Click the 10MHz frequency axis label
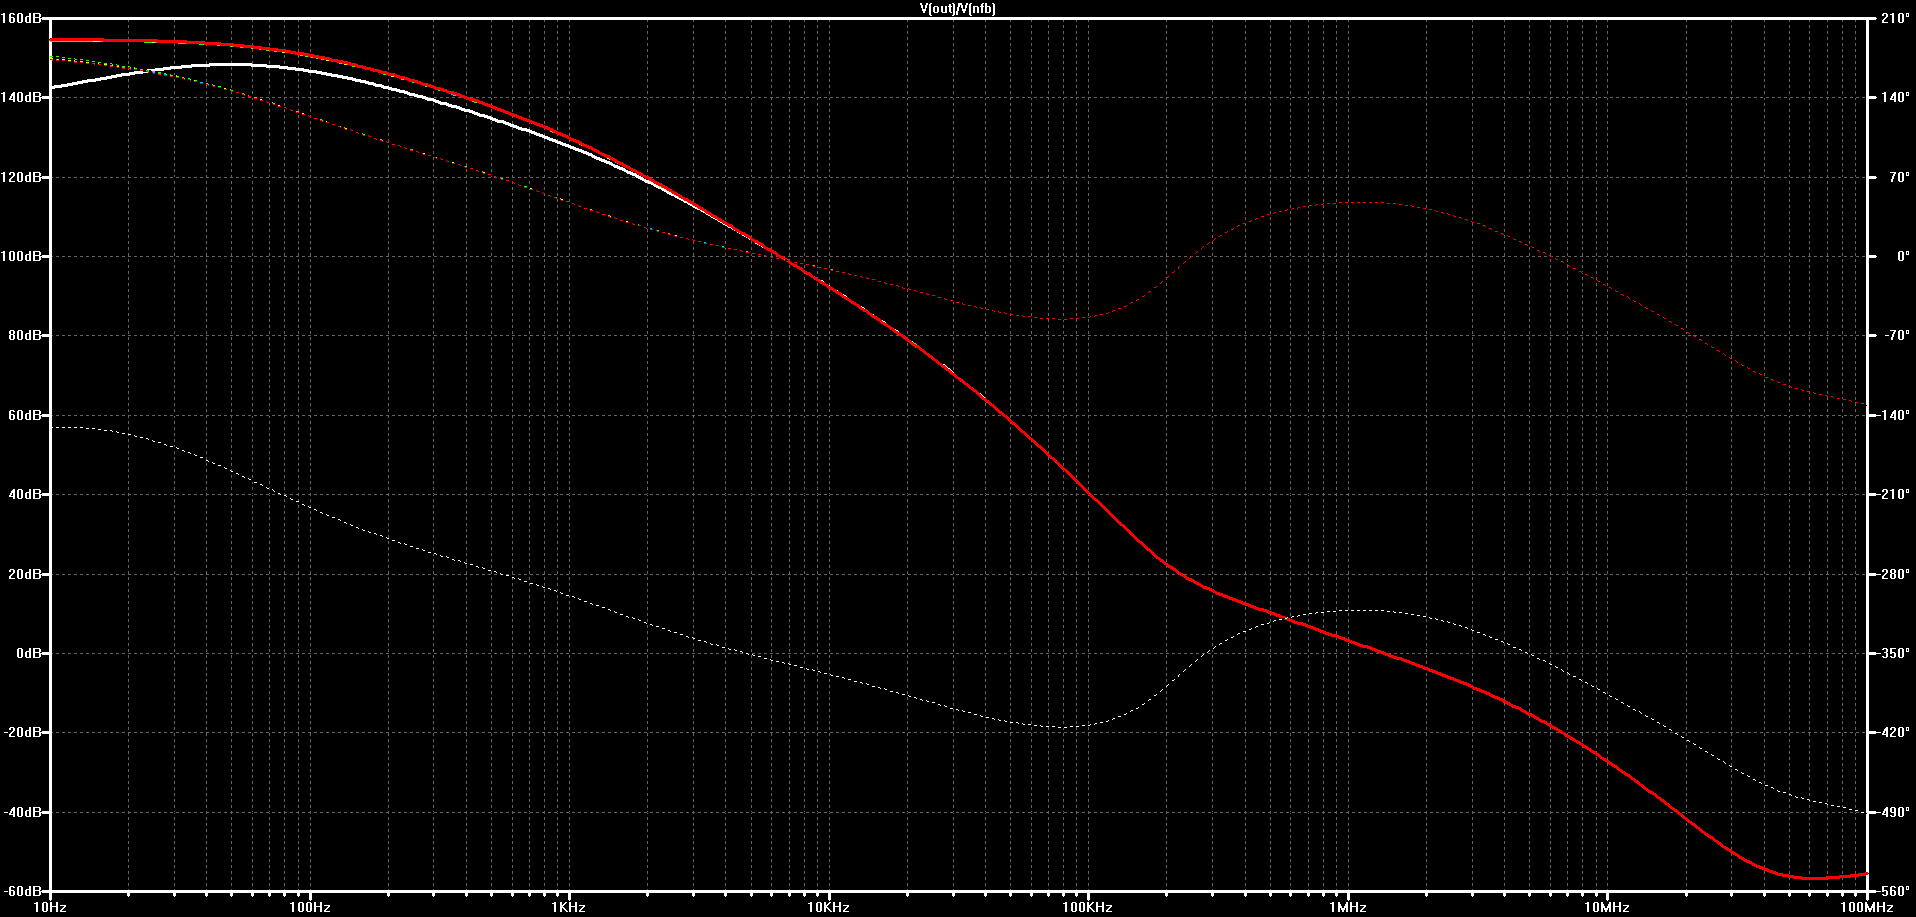 click(1607, 907)
